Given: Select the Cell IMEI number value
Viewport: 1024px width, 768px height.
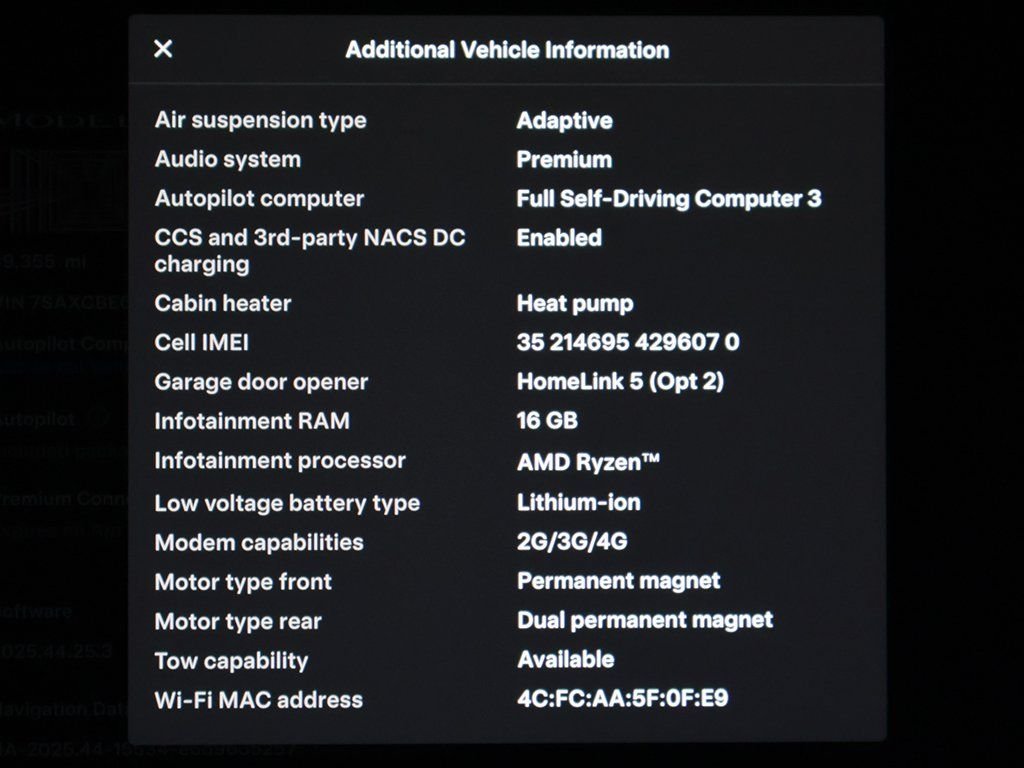Looking at the screenshot, I should (627, 343).
